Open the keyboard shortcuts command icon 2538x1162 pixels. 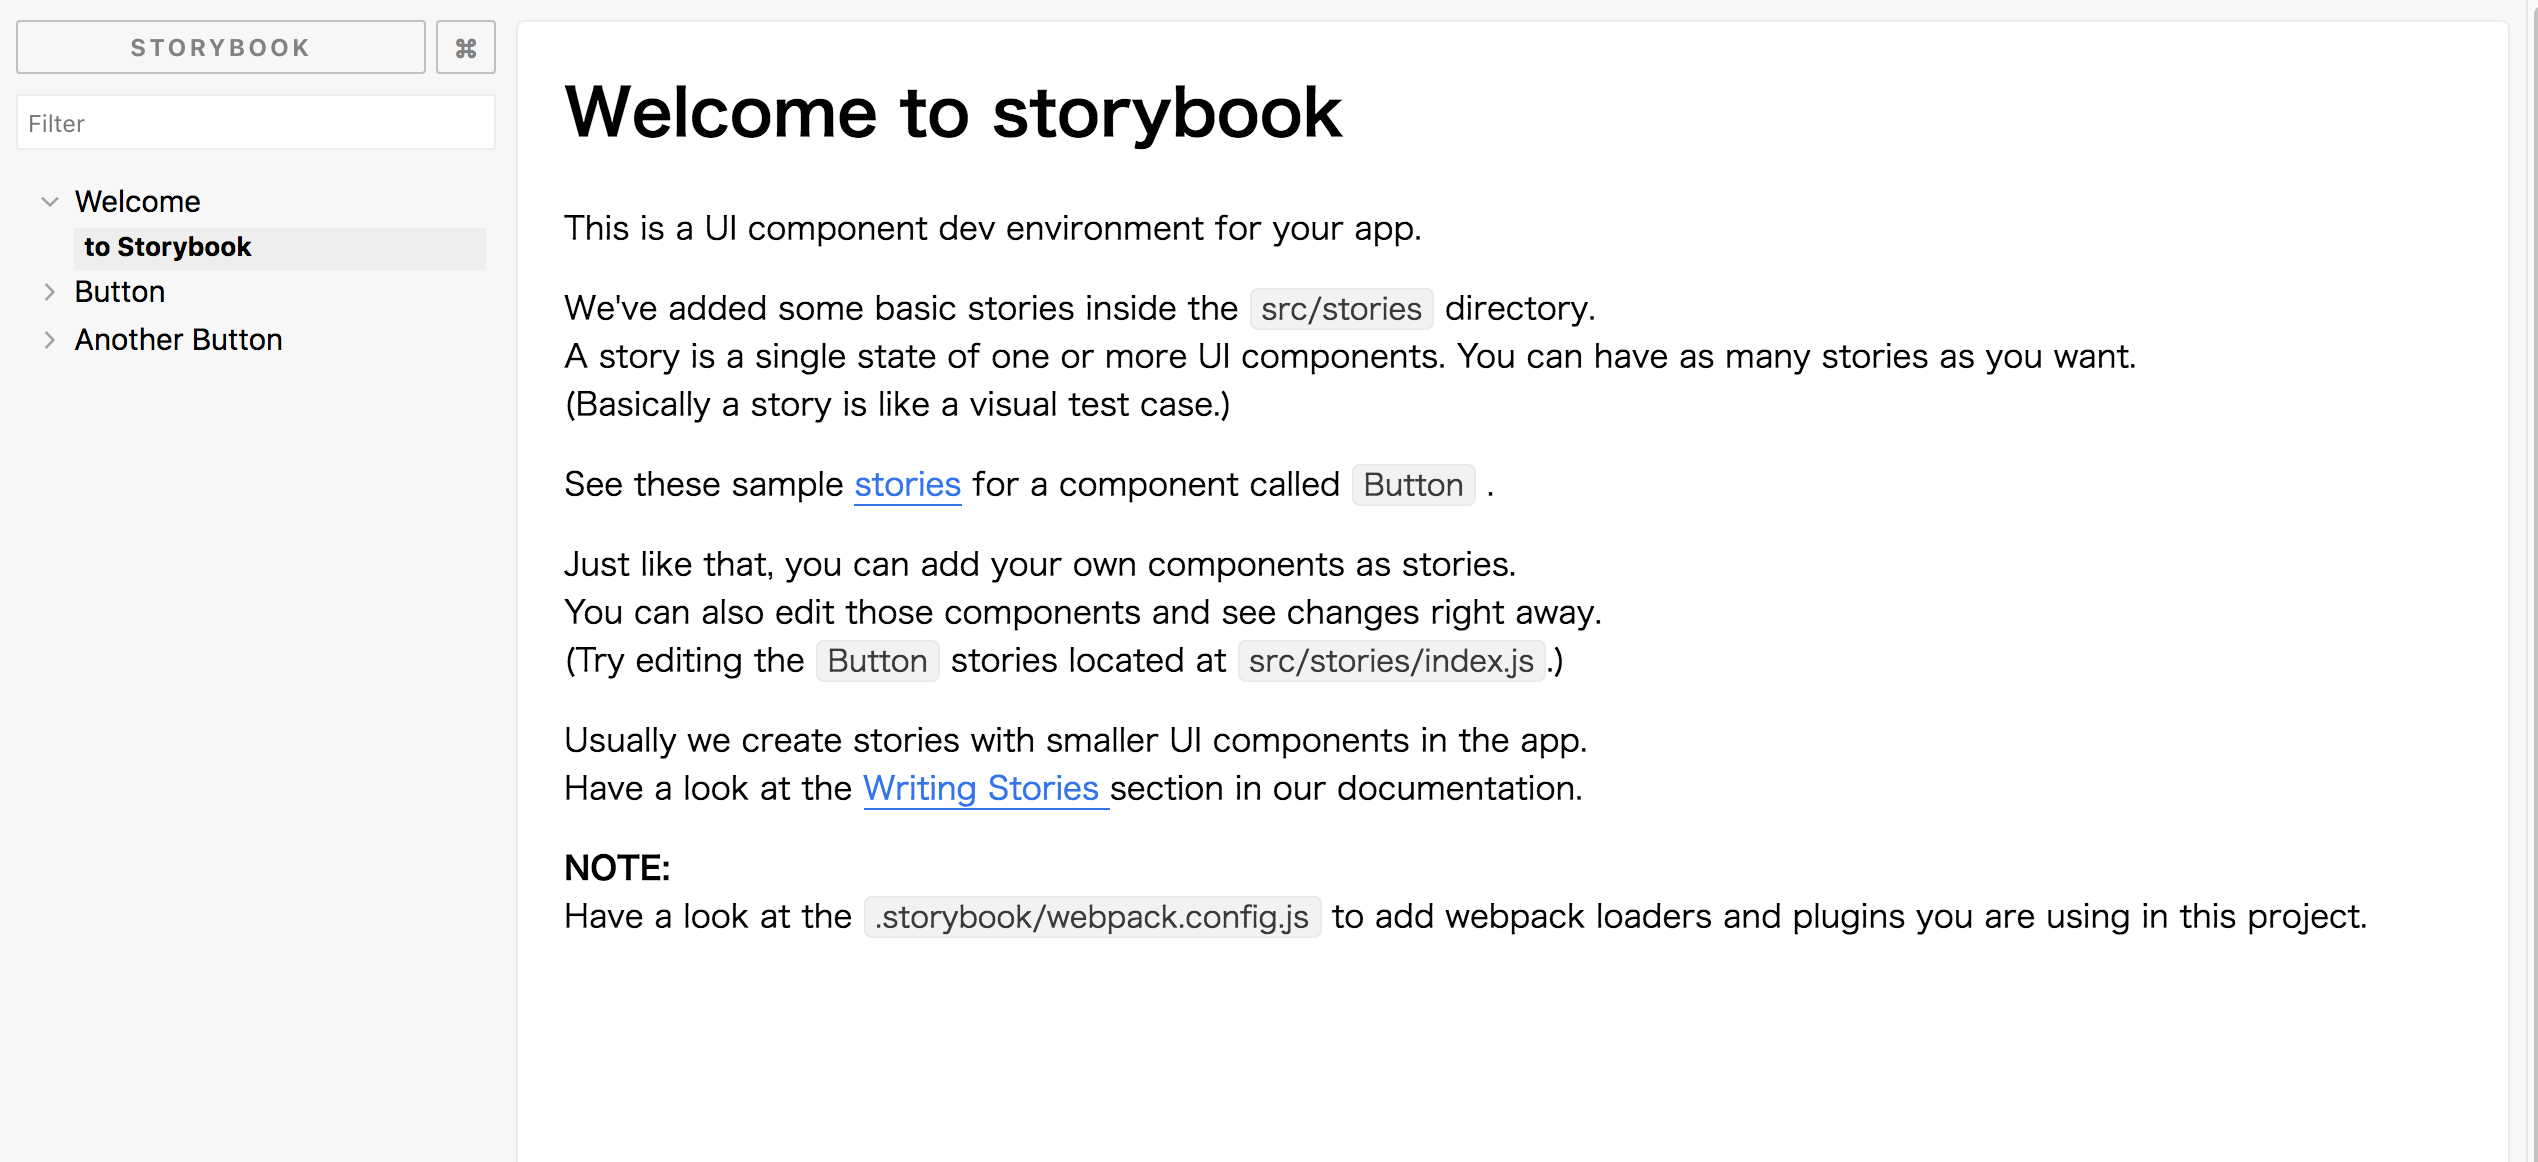[466, 47]
